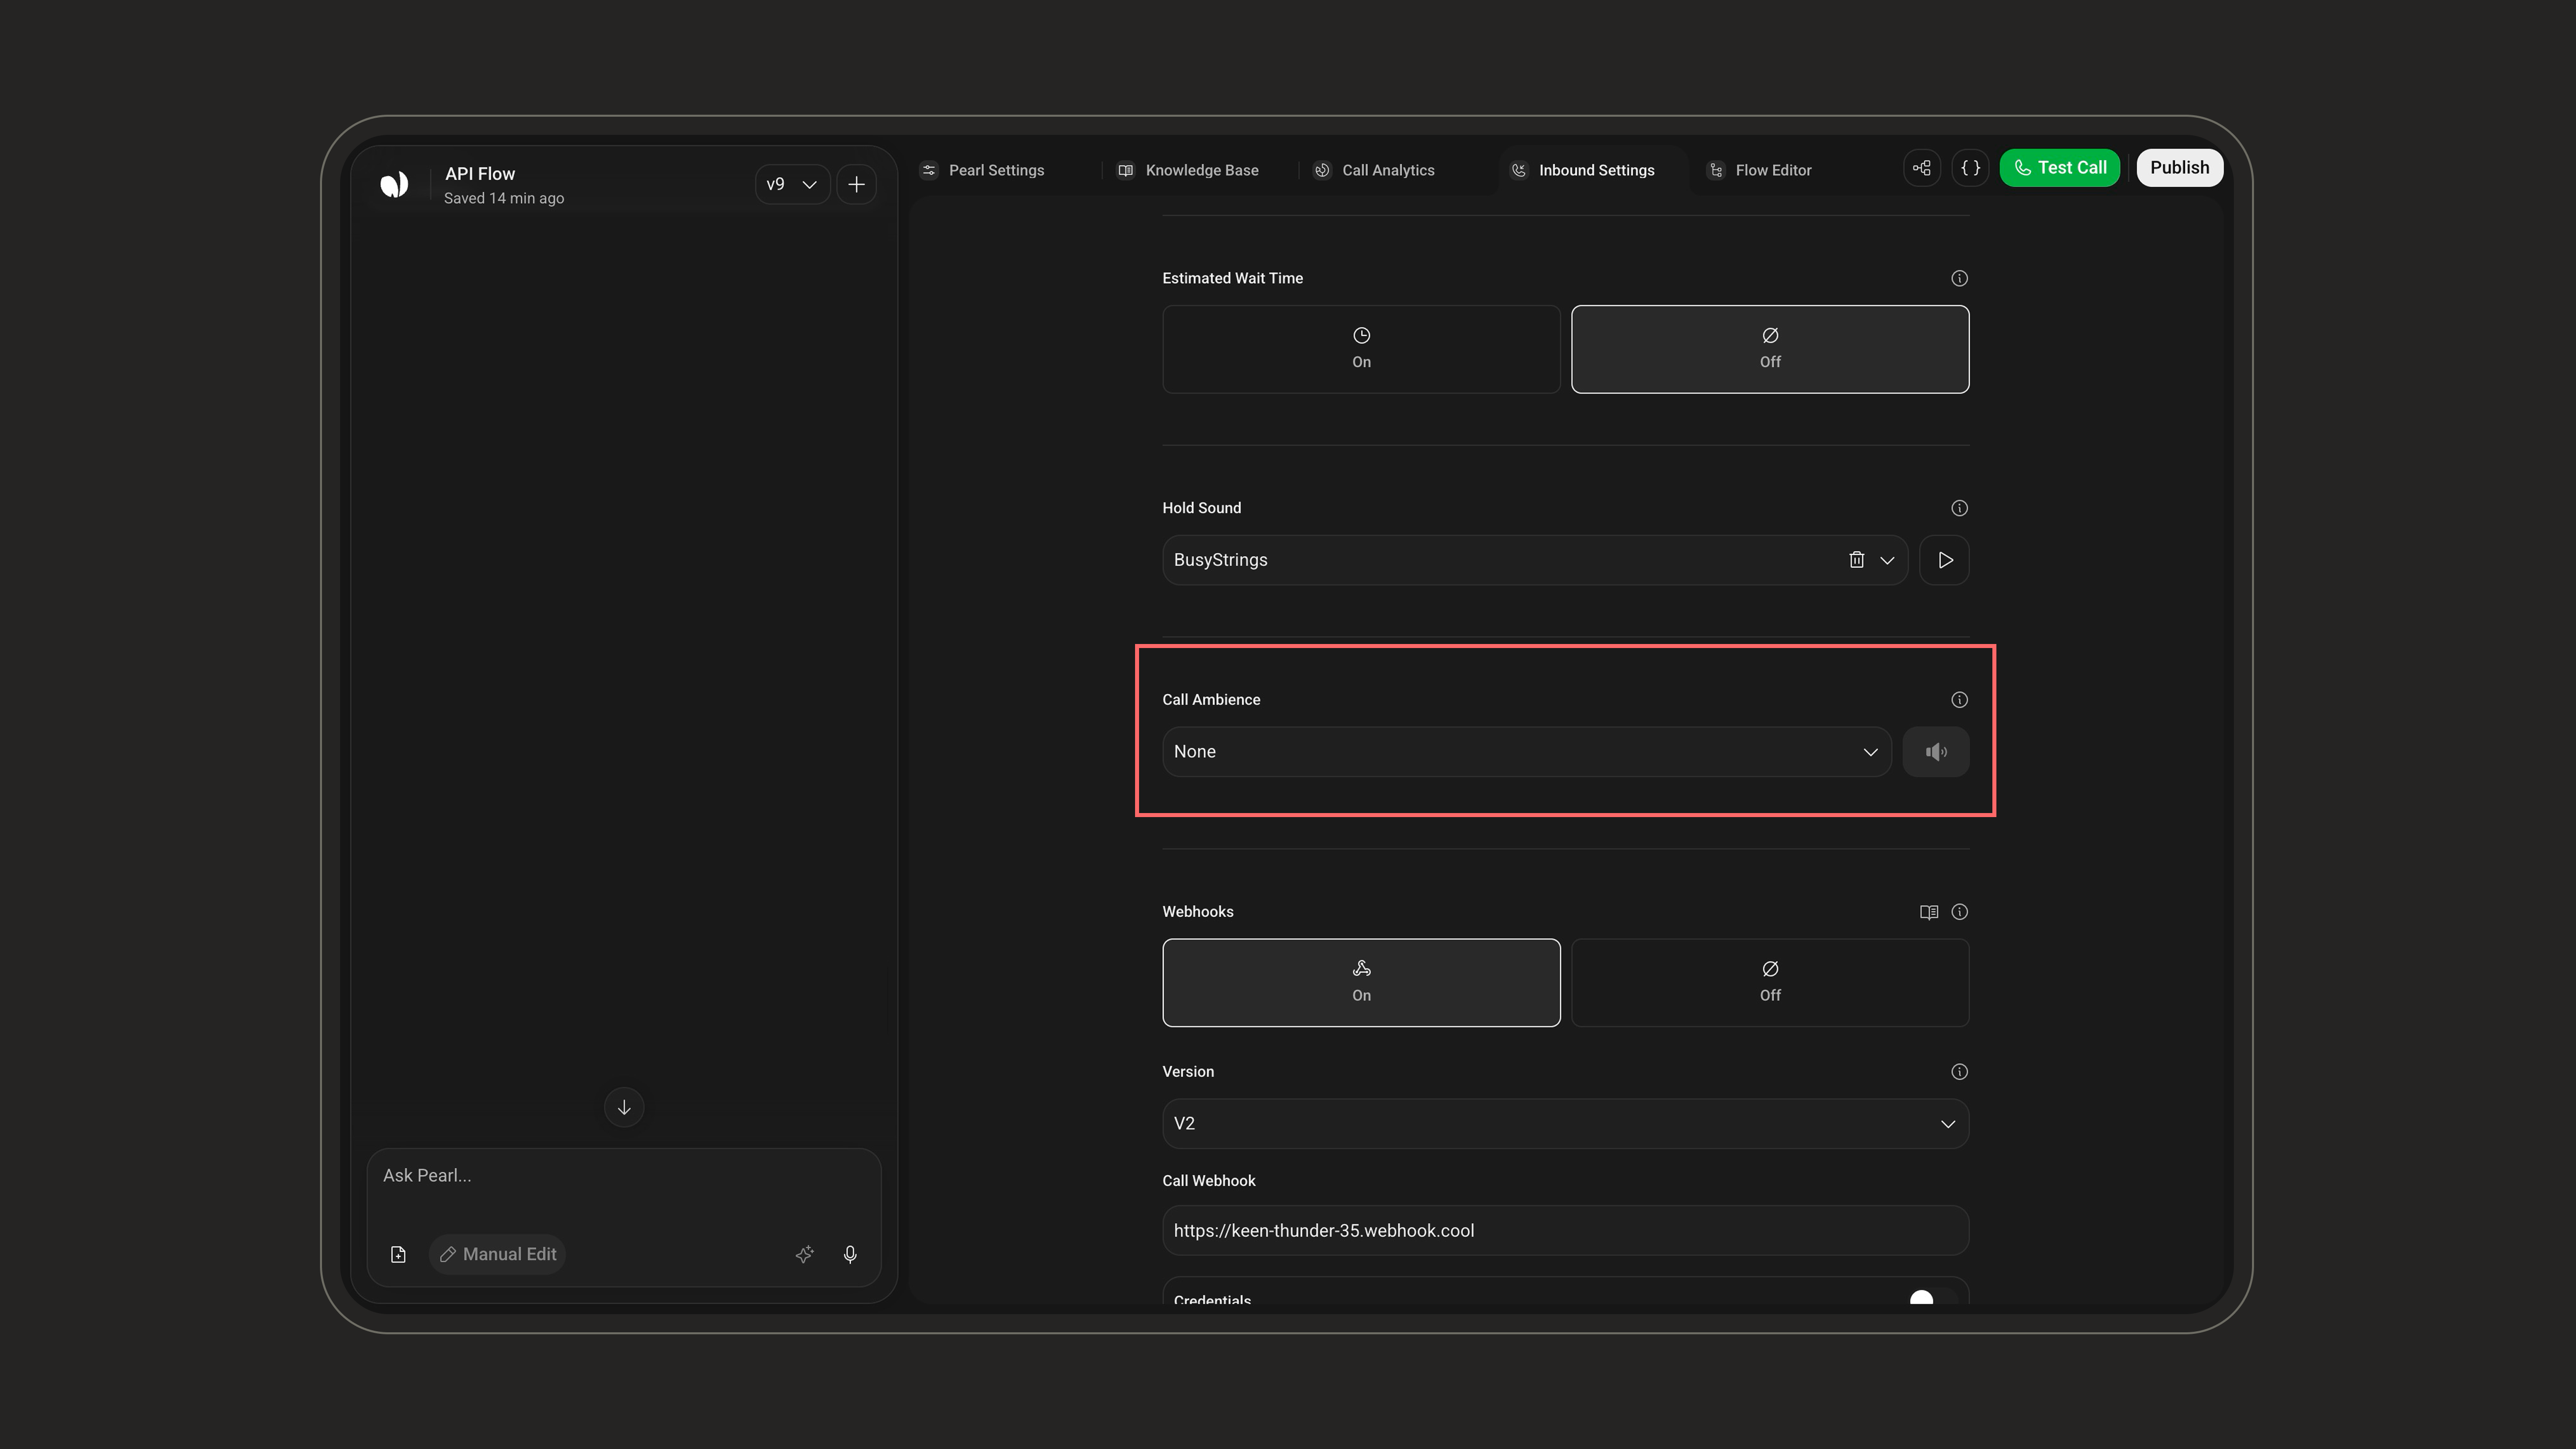Preview call ambience with speaker button
This screenshot has height=1449, width=2576.
click(x=1935, y=752)
